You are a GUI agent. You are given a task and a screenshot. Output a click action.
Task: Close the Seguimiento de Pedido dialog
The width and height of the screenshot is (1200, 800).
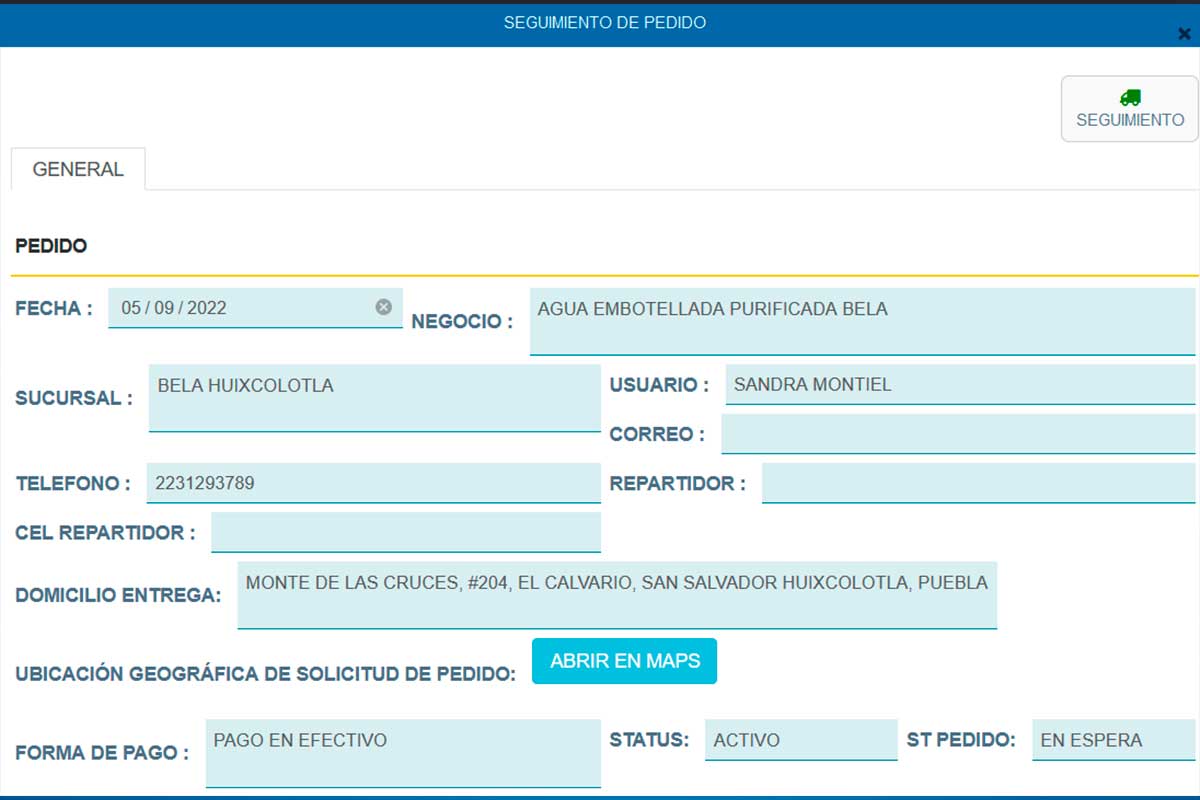[1185, 33]
